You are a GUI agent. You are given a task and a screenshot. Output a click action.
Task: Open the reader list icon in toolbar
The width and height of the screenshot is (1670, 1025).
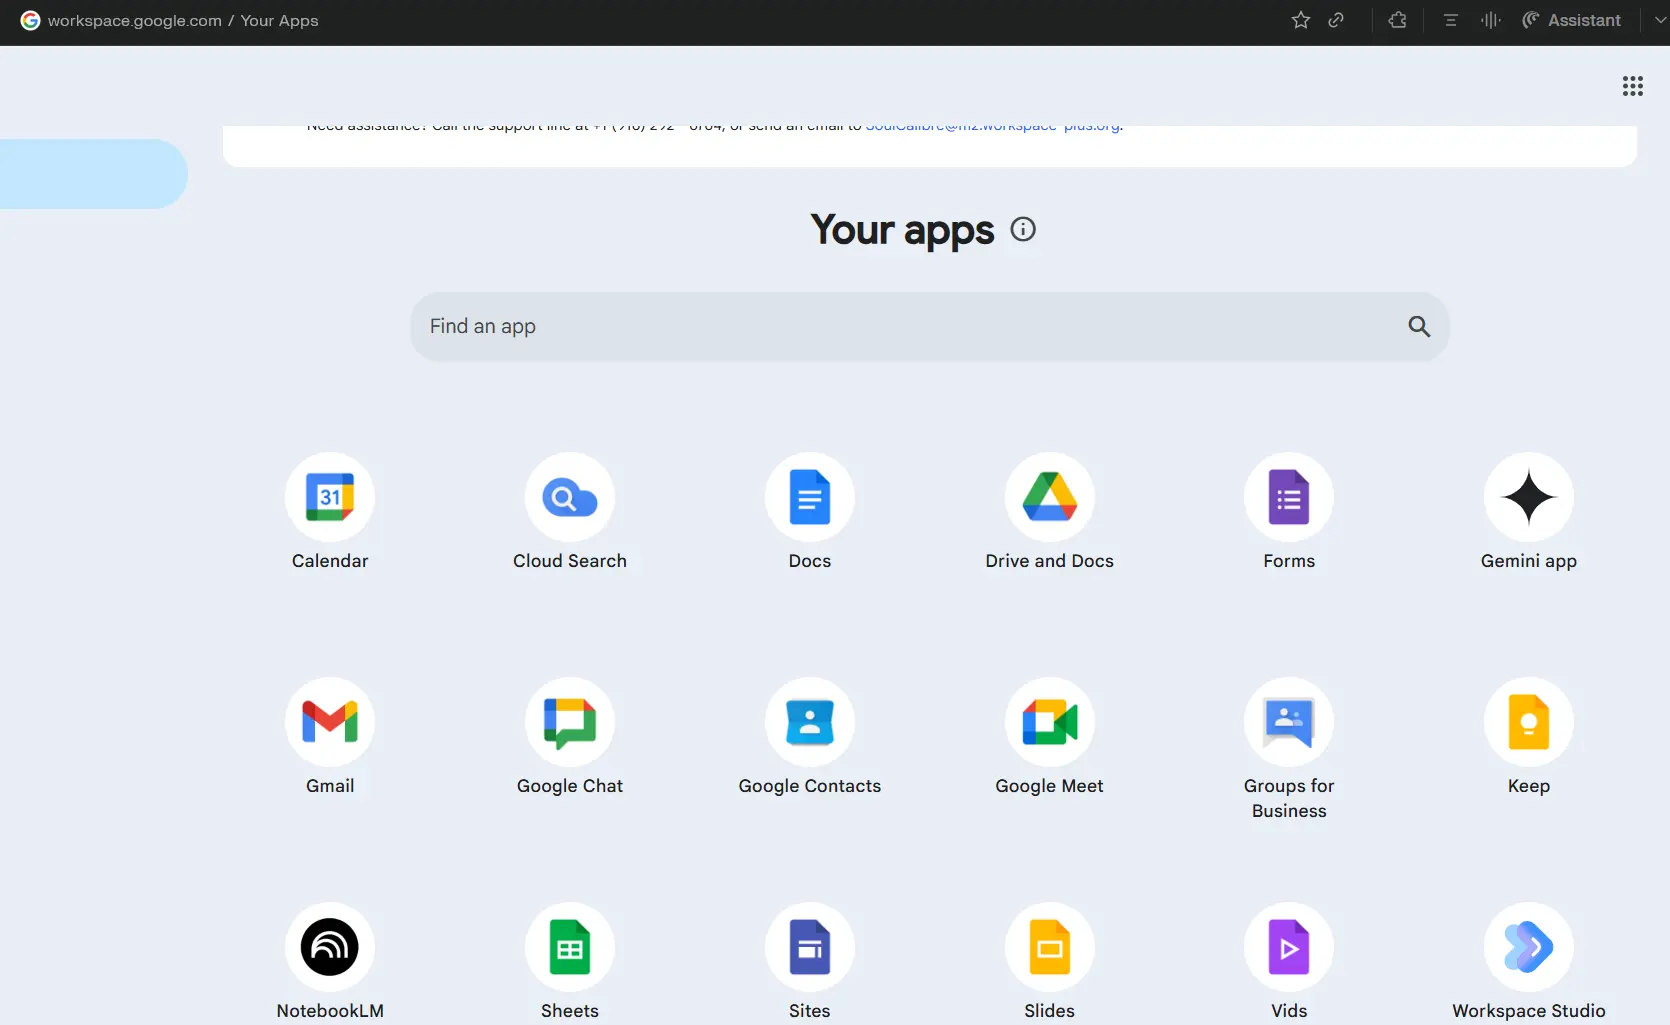pos(1451,20)
